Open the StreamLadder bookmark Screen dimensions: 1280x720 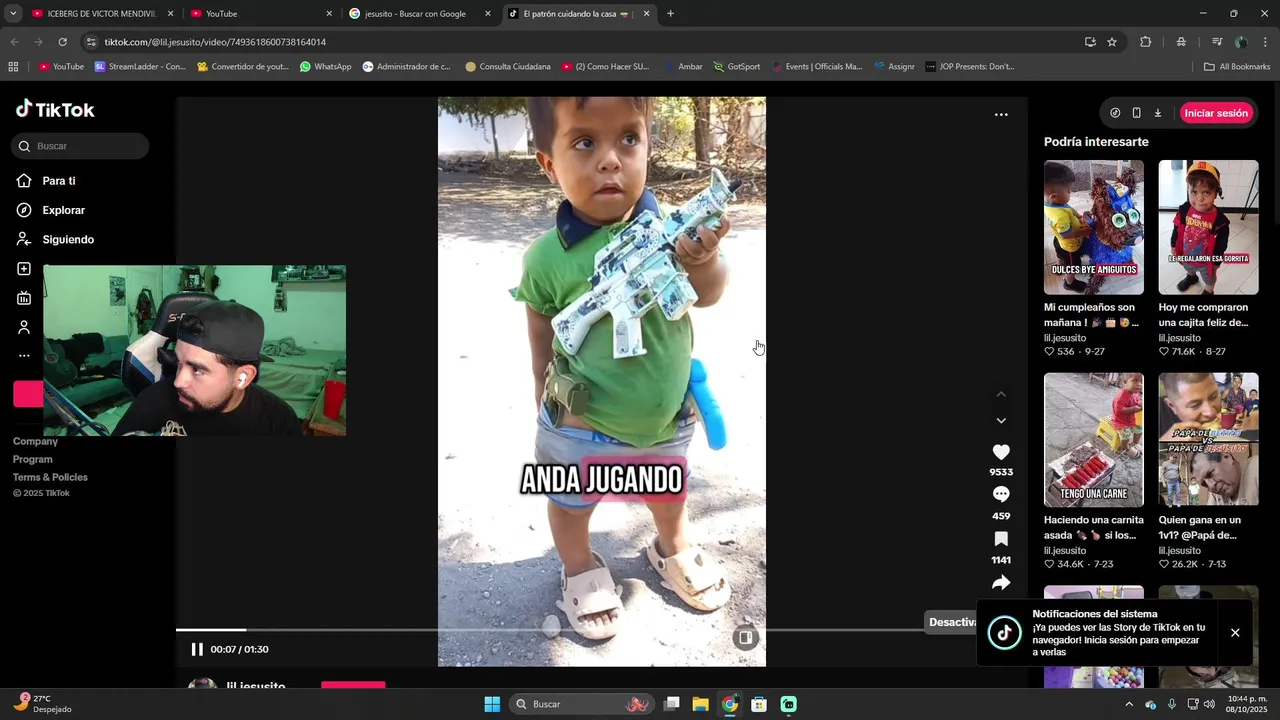pos(140,67)
